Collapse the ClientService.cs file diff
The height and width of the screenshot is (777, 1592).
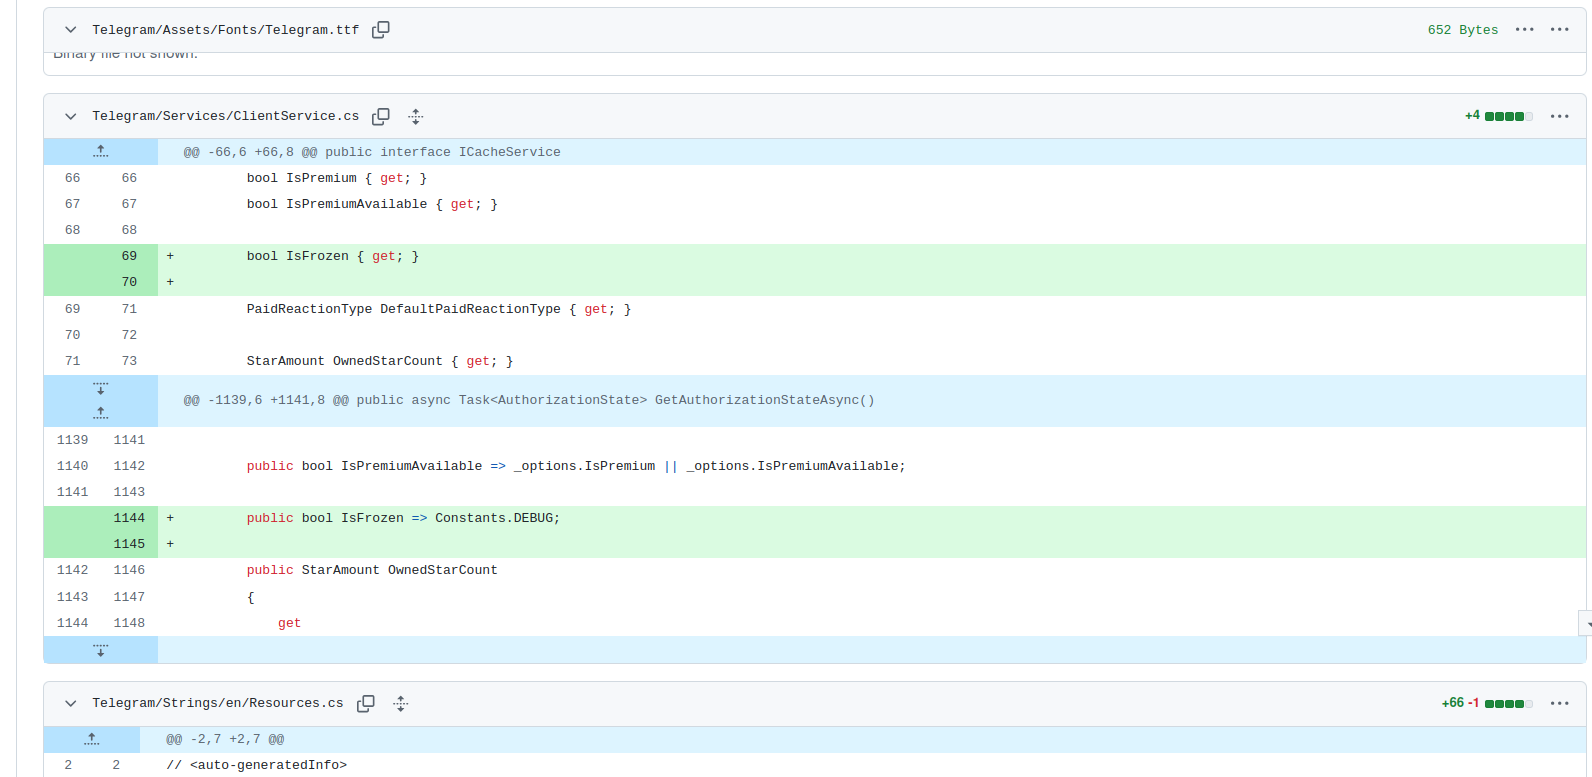pyautogui.click(x=71, y=117)
